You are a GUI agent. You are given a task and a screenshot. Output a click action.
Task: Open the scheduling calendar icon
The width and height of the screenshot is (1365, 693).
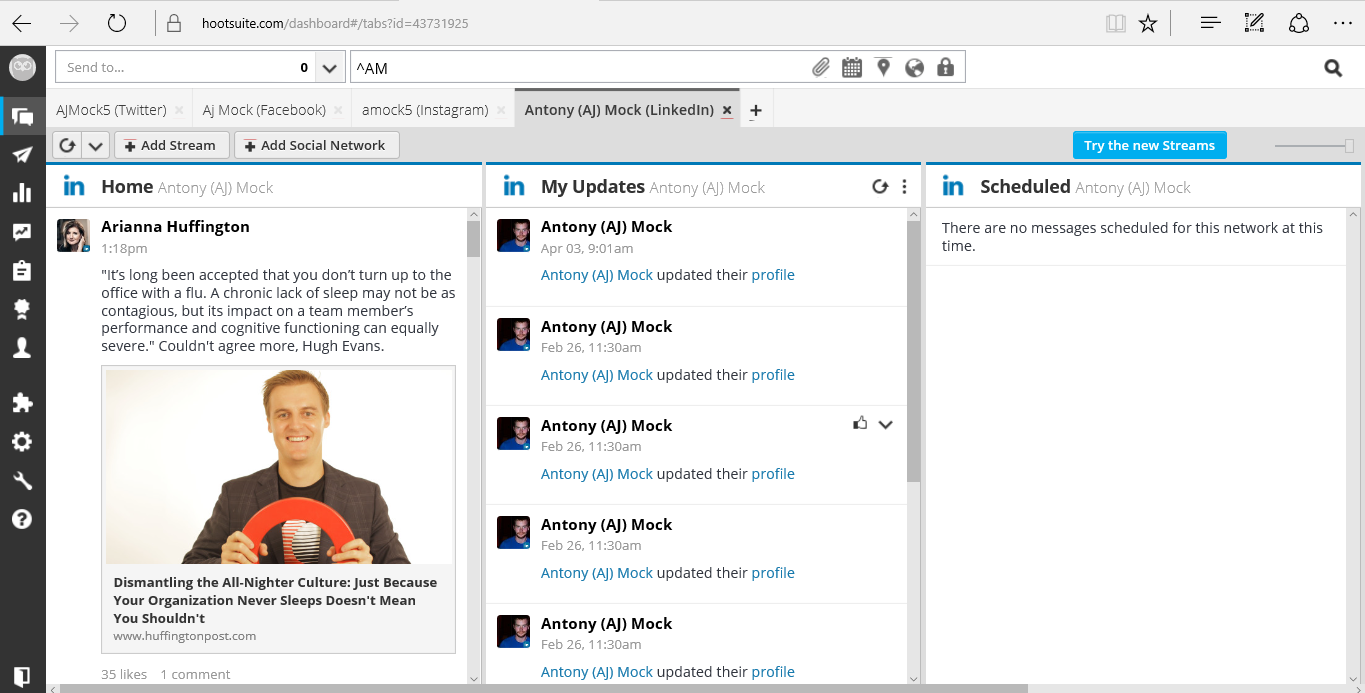pyautogui.click(x=851, y=68)
